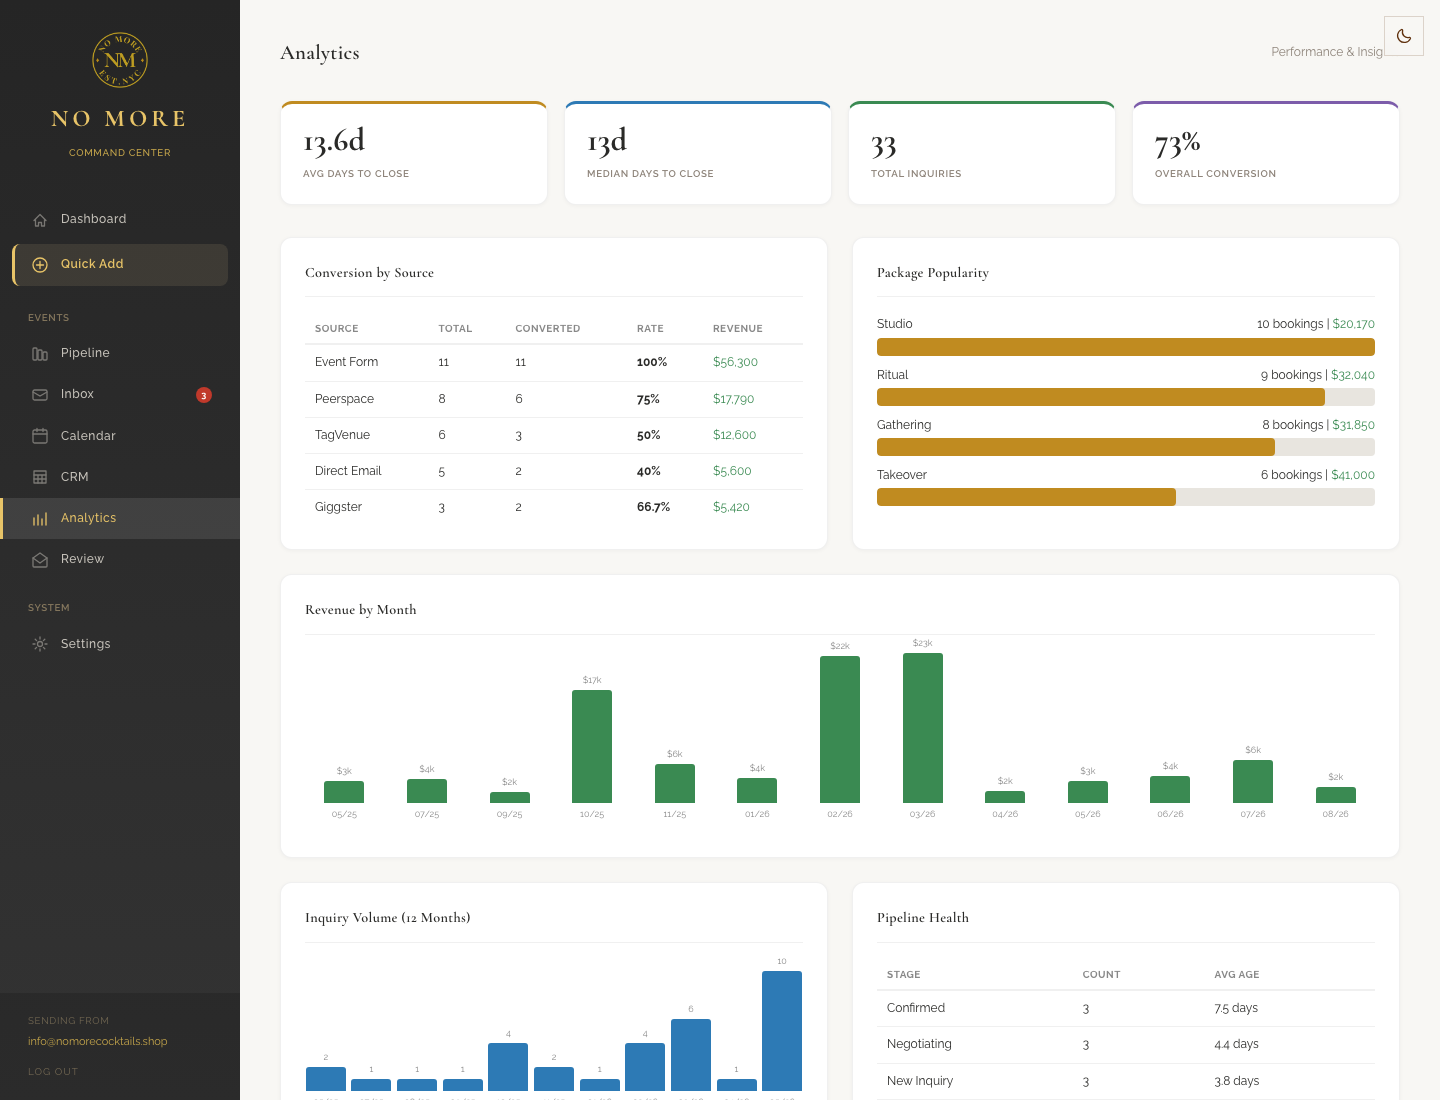Select the Direct Email source row
Image resolution: width=1440 pixels, height=1100 pixels.
(554, 471)
